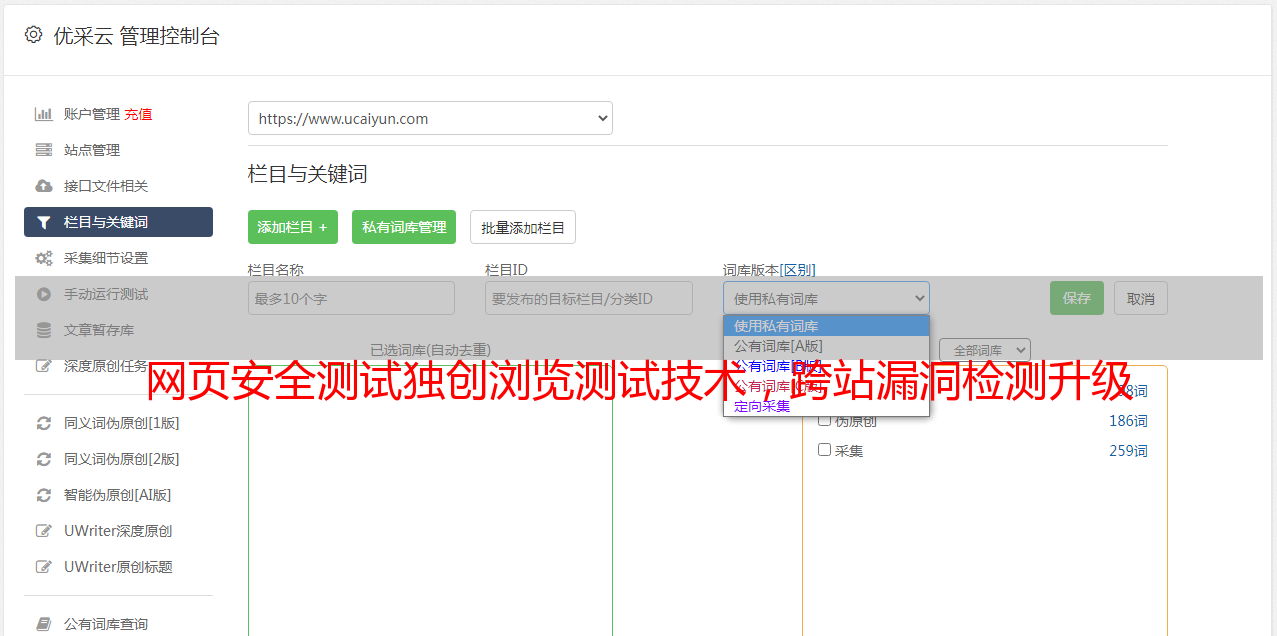Click the edit icon of UWriter原创标题

point(43,567)
